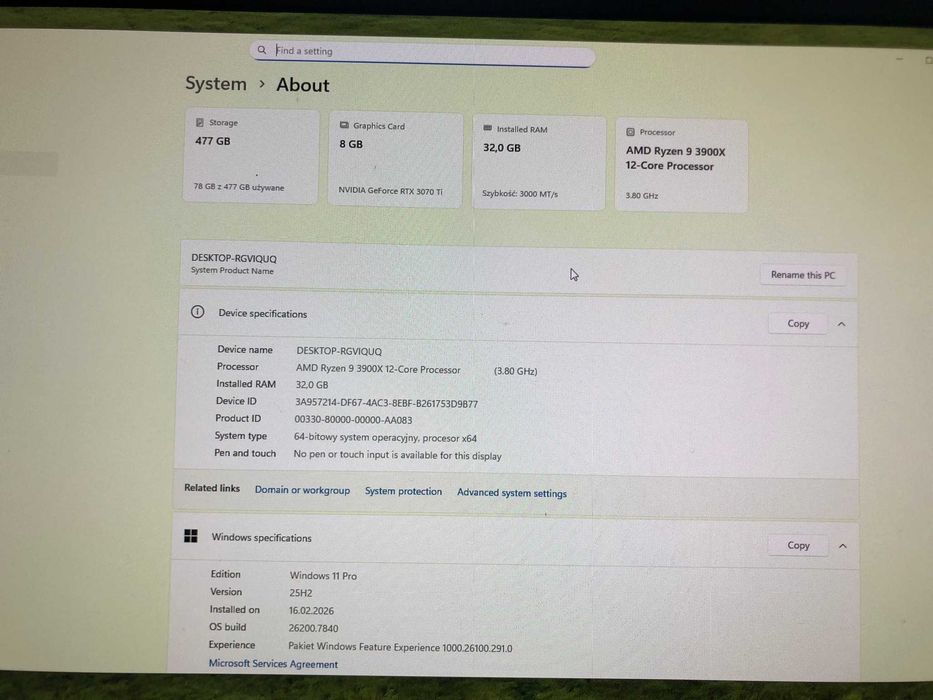
Task: Select the OS build value 26200.7840
Action: (313, 628)
